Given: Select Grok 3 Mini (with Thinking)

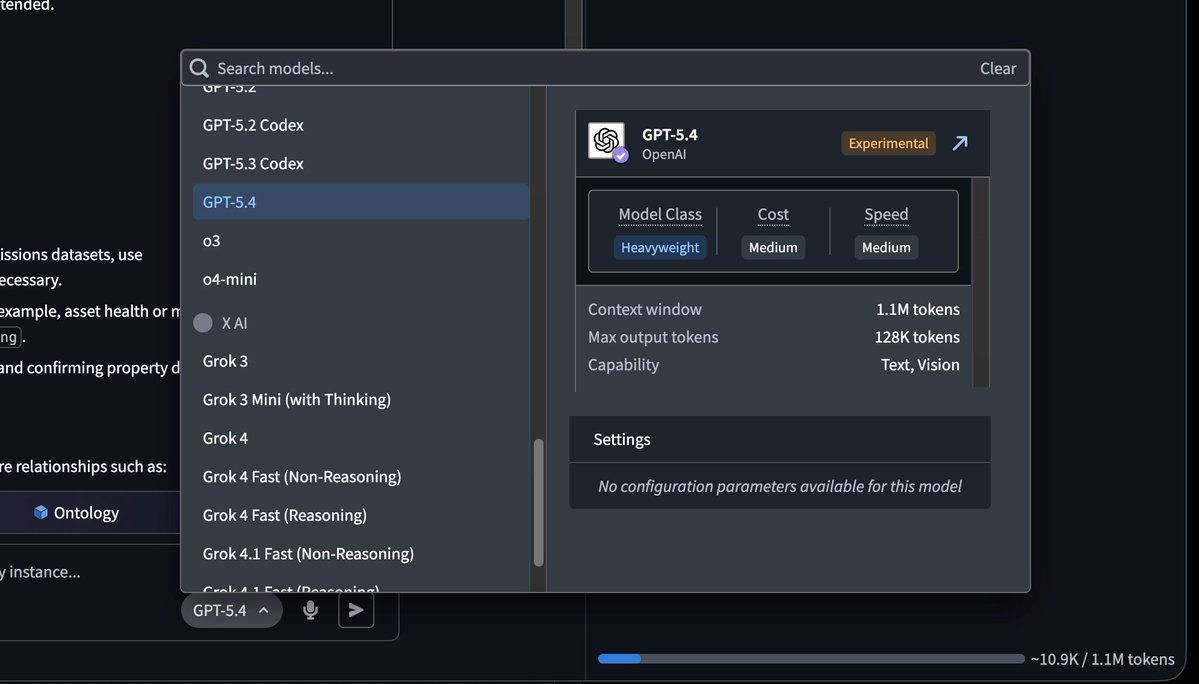Looking at the screenshot, I should (361, 399).
